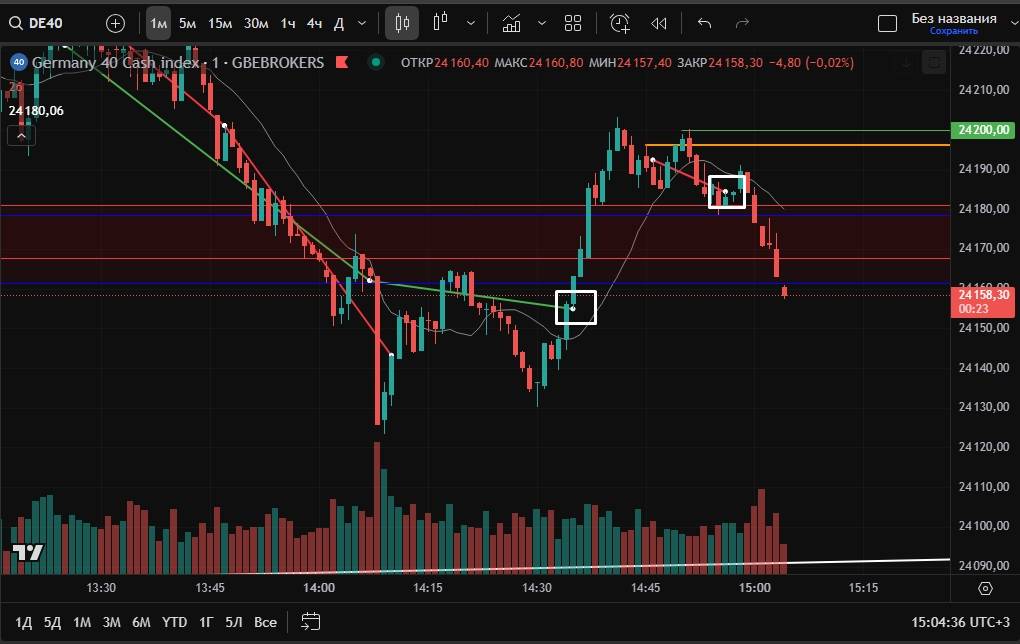This screenshot has height=644, width=1020.
Task: Select the 1м timeframe
Action: click(158, 24)
